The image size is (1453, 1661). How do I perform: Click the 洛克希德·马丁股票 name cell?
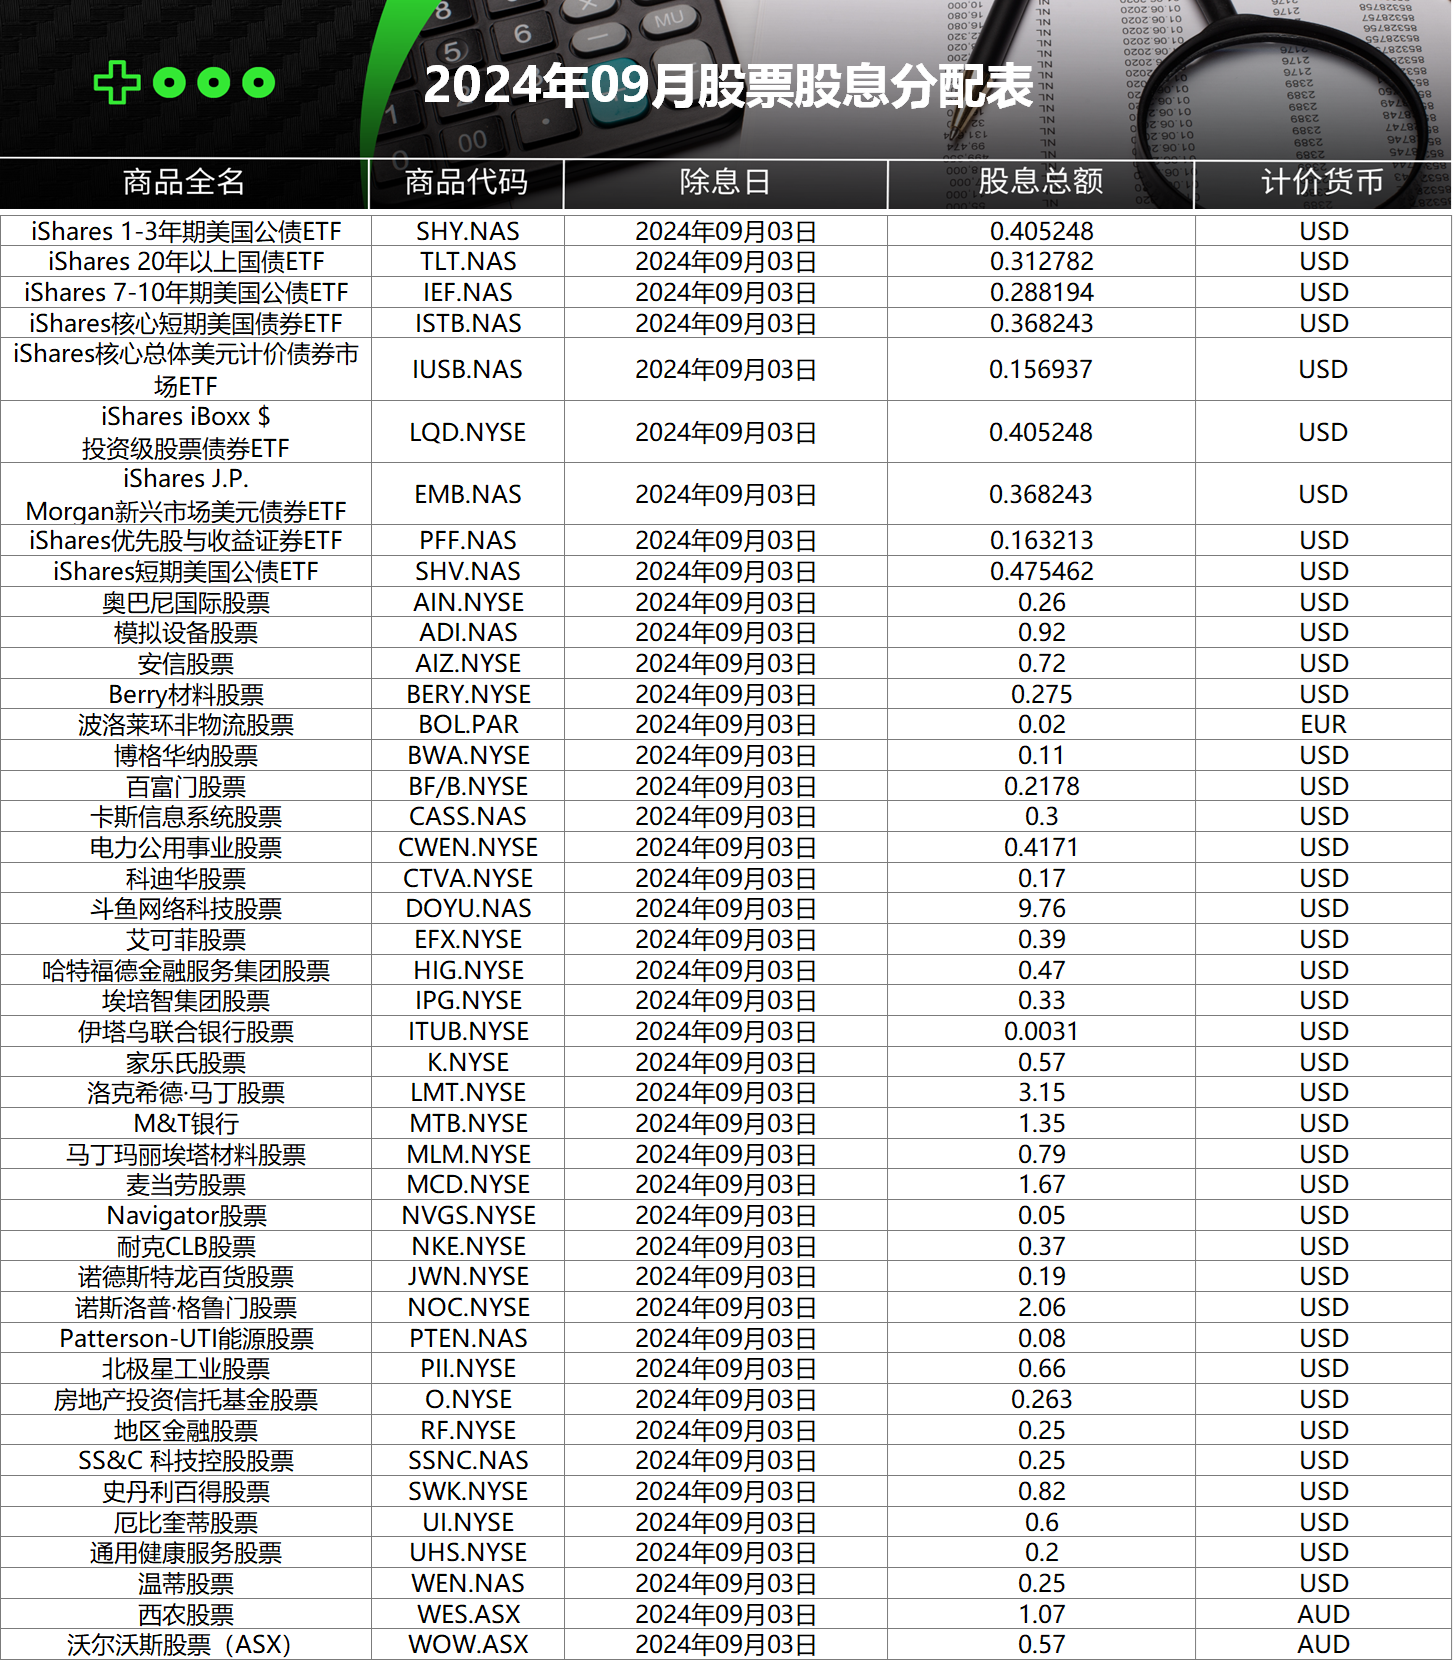click(x=186, y=1093)
